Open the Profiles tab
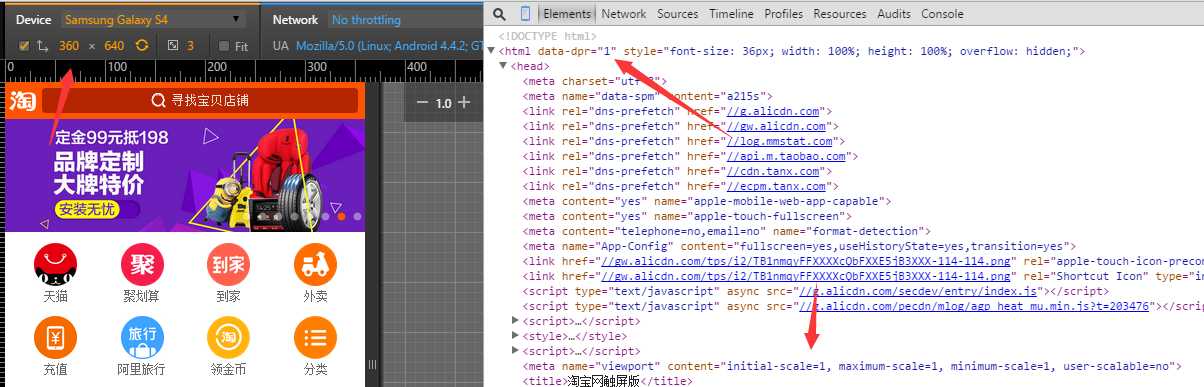 (784, 14)
